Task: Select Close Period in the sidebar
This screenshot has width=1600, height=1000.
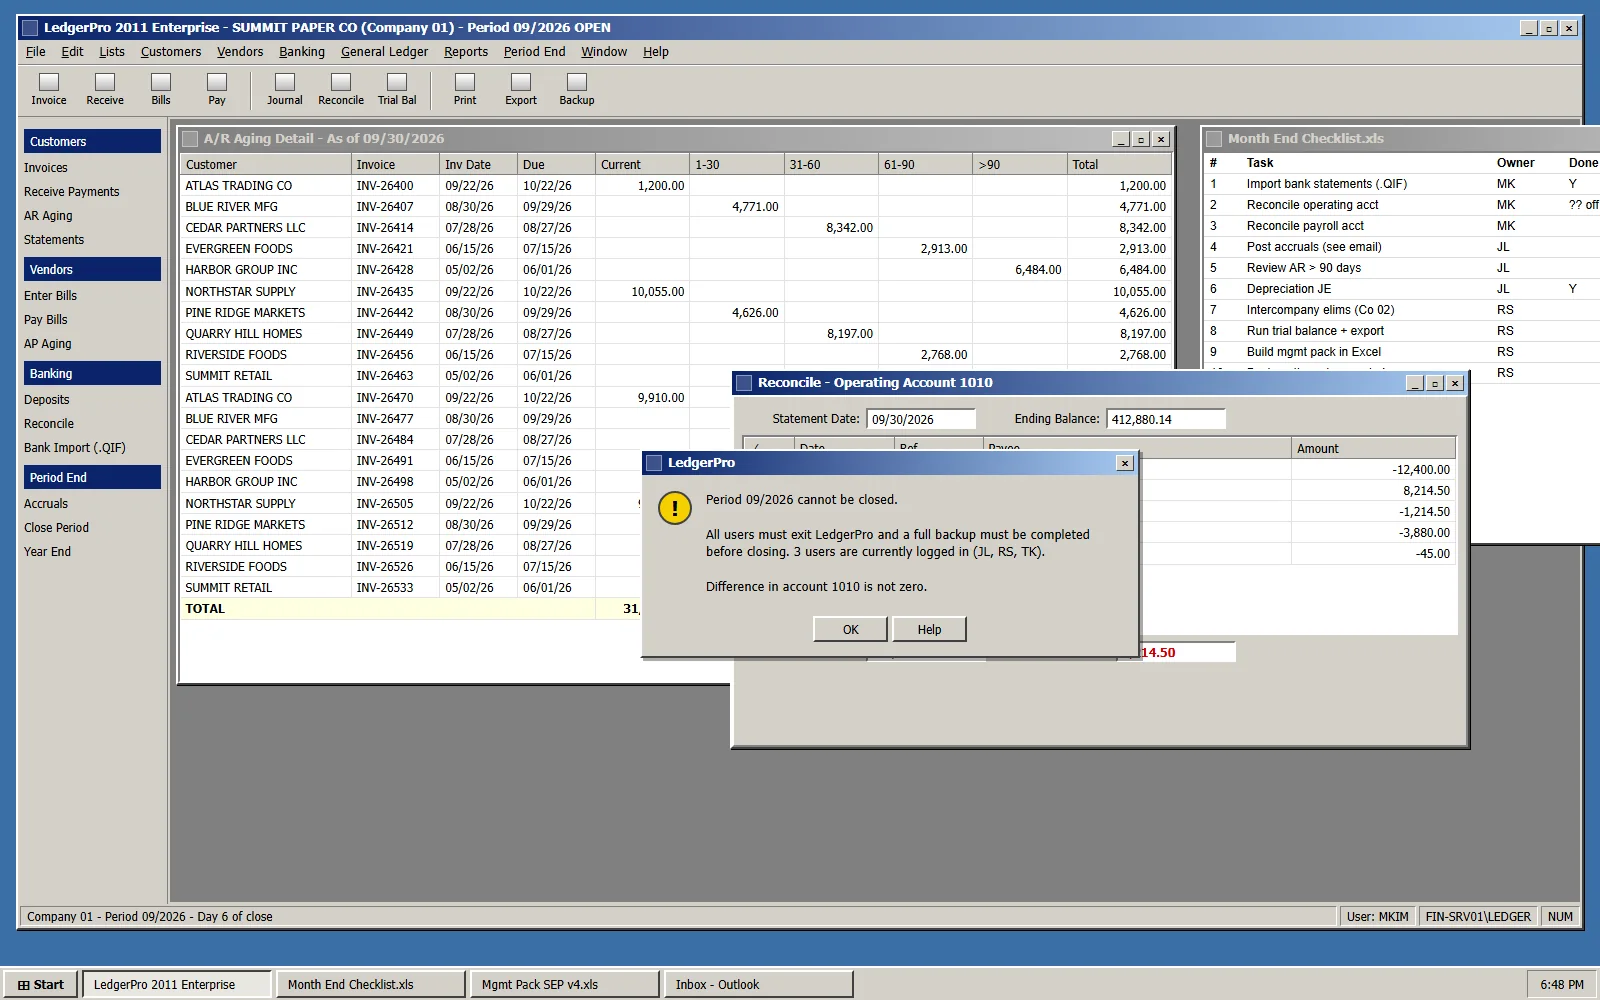Action: click(x=57, y=528)
